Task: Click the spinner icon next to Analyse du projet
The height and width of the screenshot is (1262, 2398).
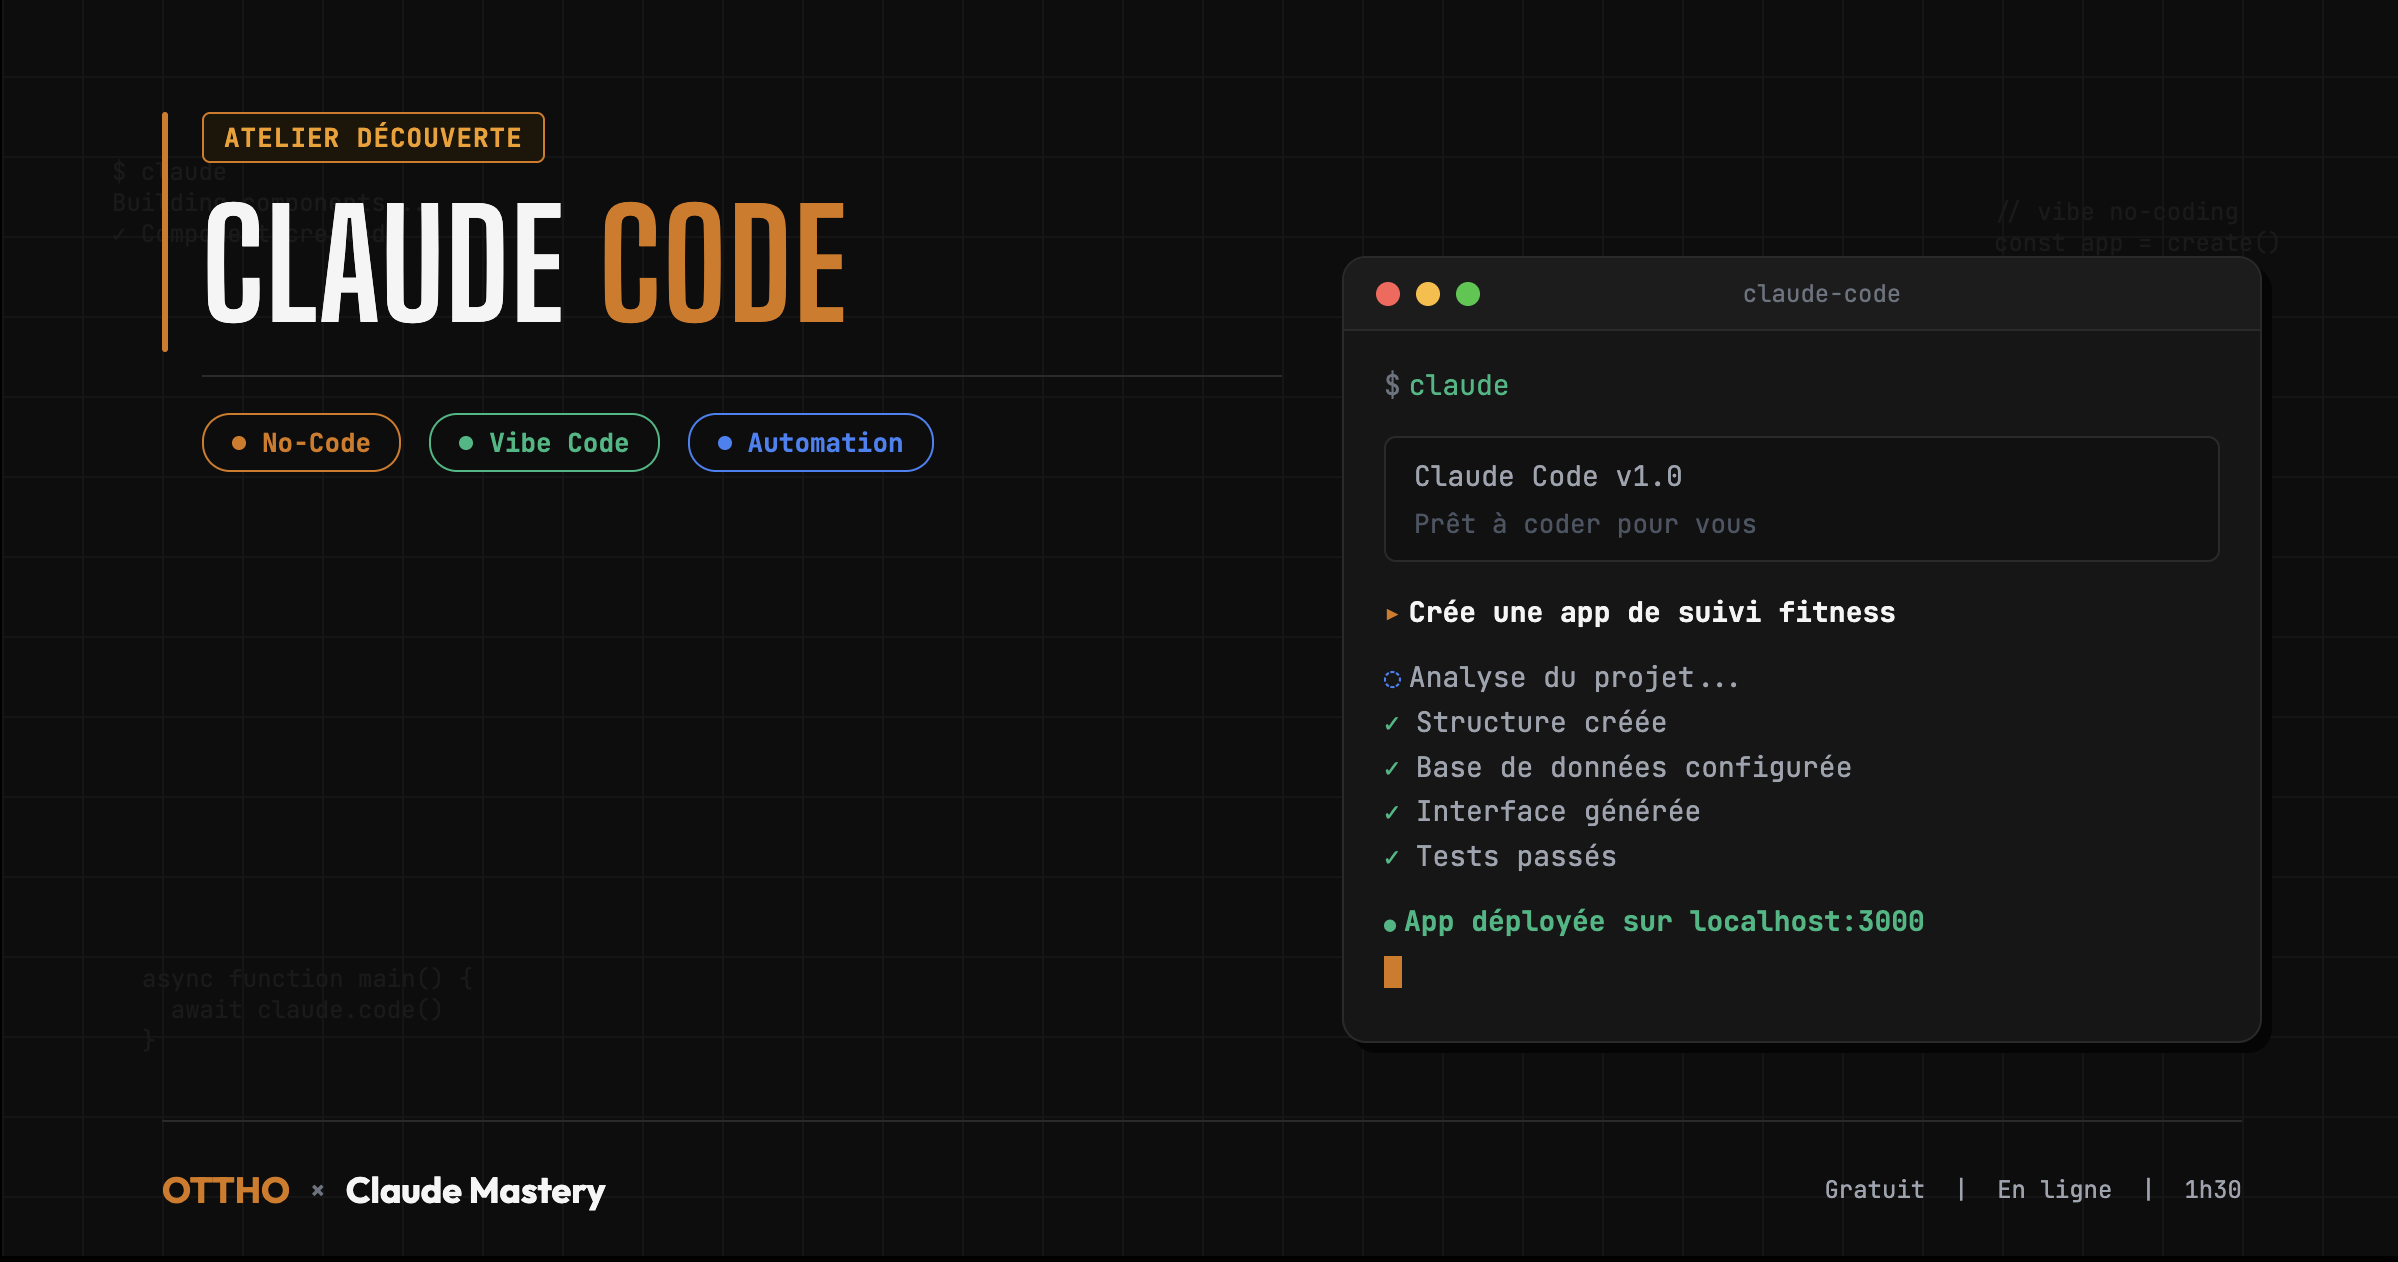Action: (1391, 678)
